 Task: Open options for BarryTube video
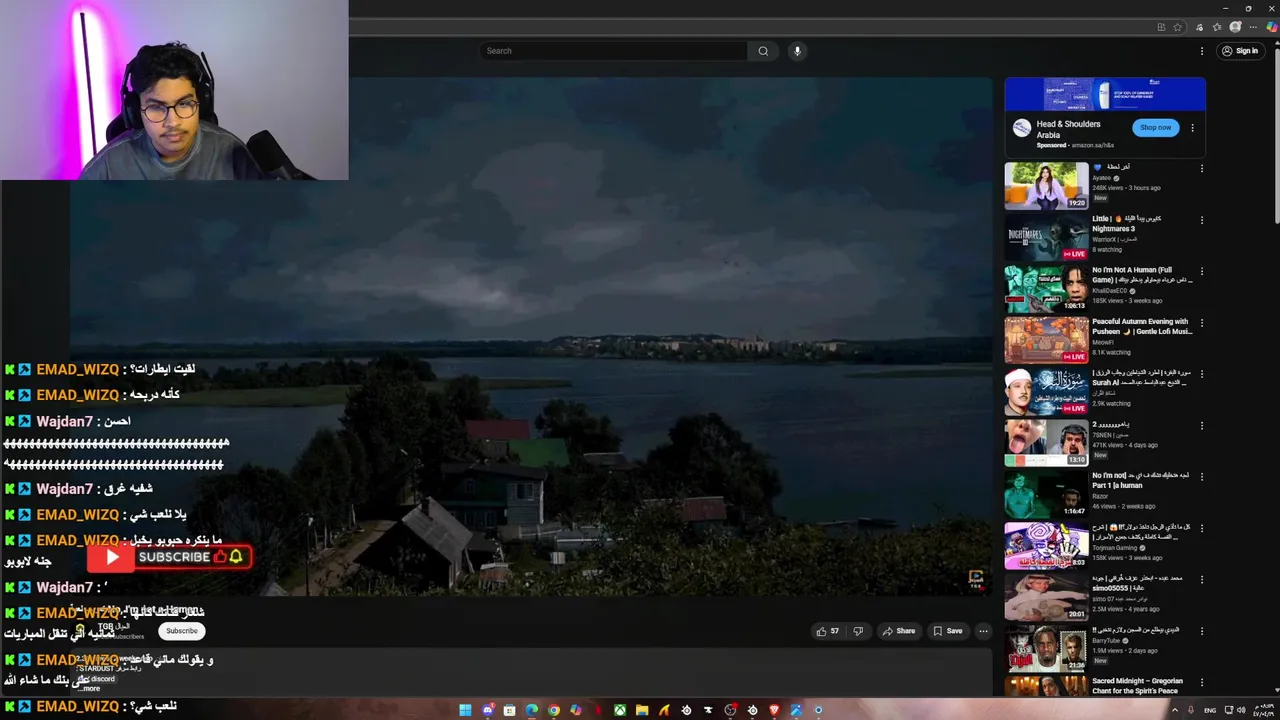pyautogui.click(x=1202, y=631)
